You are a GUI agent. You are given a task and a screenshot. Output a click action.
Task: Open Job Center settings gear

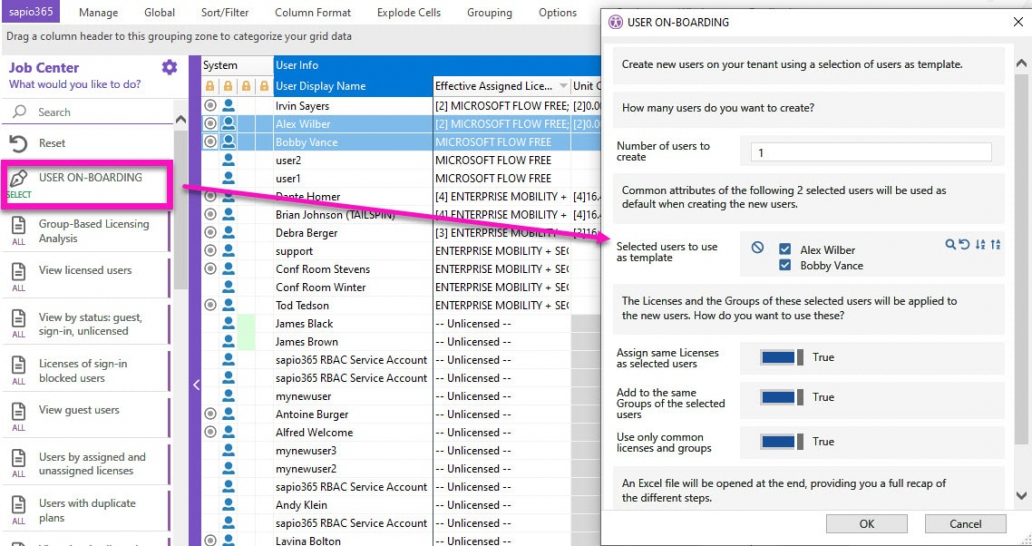(169, 67)
